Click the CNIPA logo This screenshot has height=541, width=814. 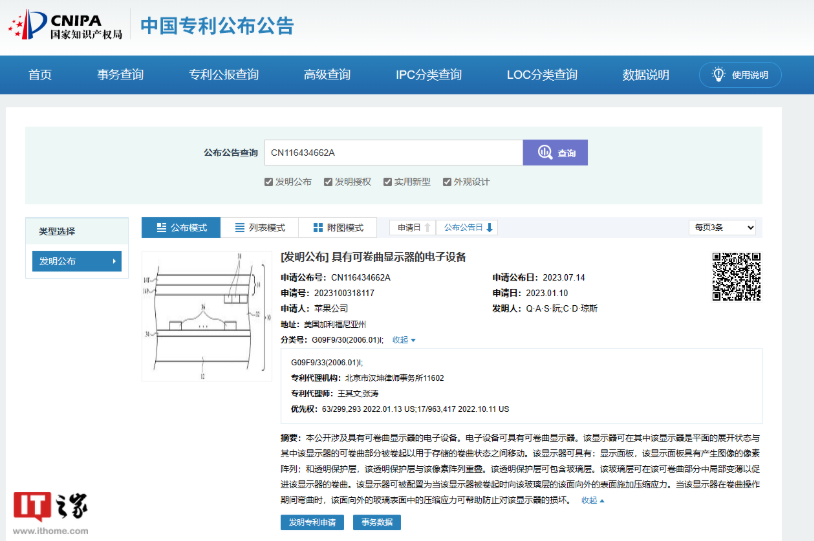(x=65, y=24)
